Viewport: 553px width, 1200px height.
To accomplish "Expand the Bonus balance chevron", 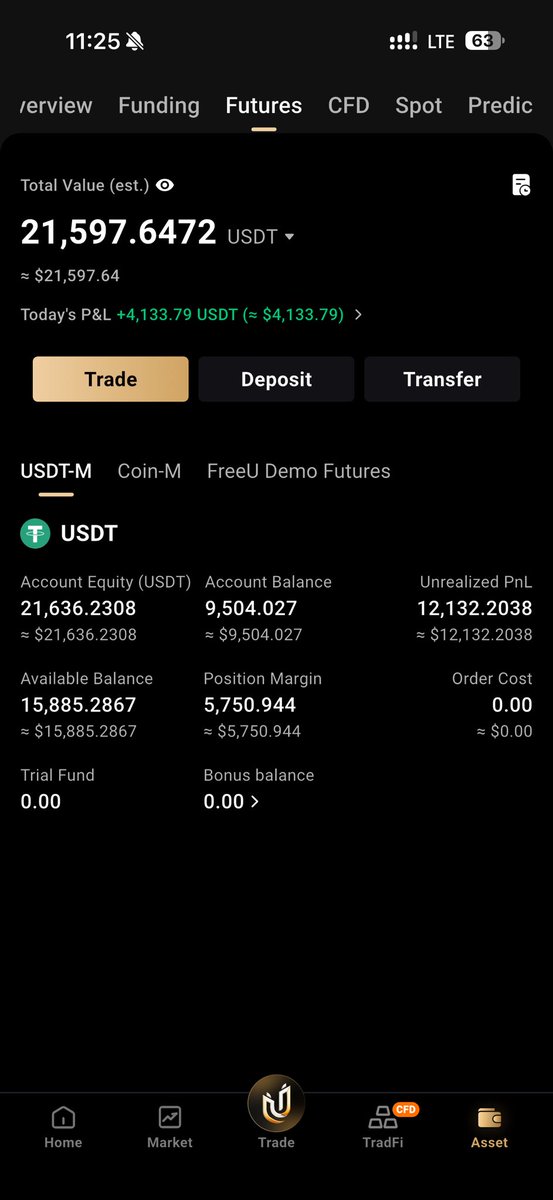I will coord(254,801).
